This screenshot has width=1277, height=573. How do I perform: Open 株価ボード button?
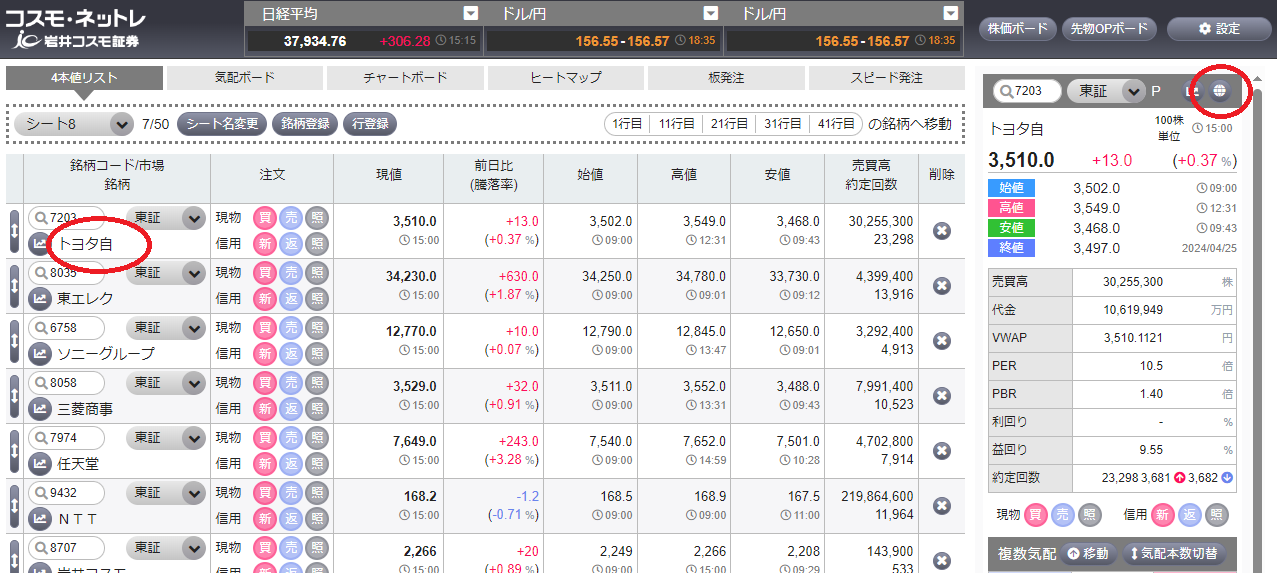point(1017,28)
